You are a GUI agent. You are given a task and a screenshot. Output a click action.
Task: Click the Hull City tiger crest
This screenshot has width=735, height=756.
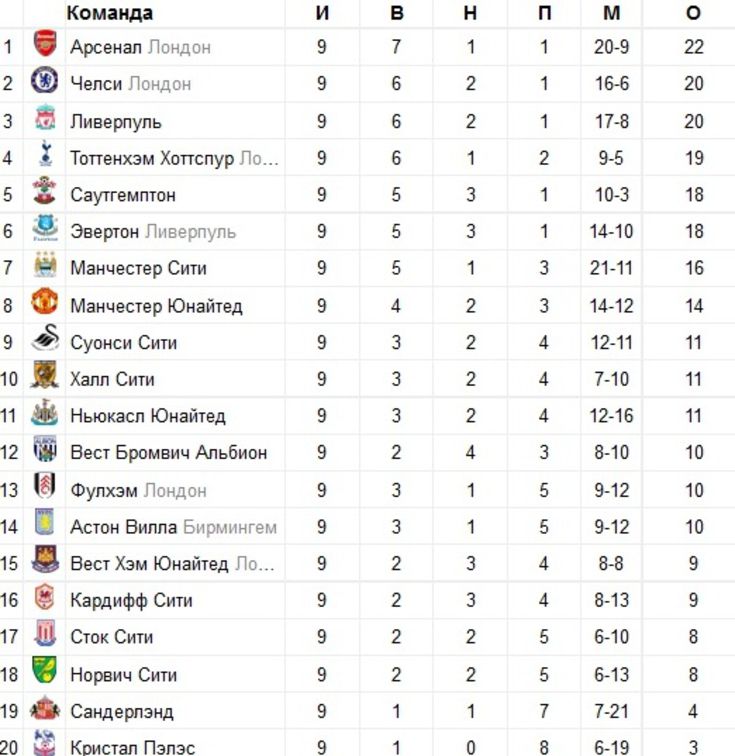pos(45,375)
